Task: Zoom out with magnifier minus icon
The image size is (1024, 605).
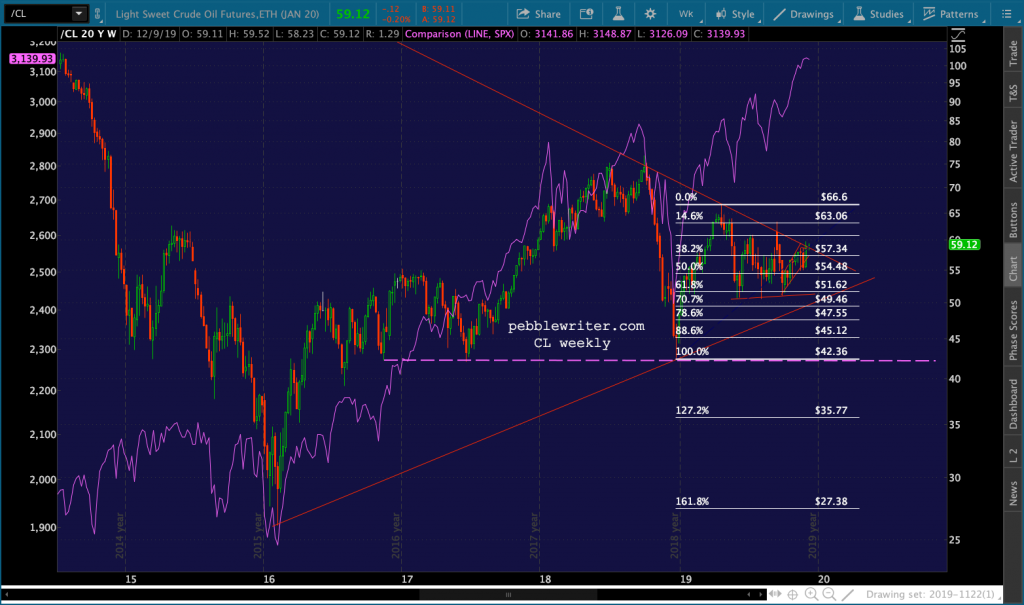Action: click(829, 594)
